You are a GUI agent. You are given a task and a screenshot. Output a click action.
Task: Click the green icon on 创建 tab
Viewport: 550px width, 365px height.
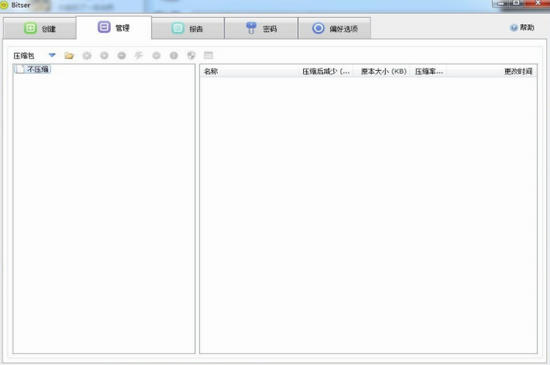(30, 28)
